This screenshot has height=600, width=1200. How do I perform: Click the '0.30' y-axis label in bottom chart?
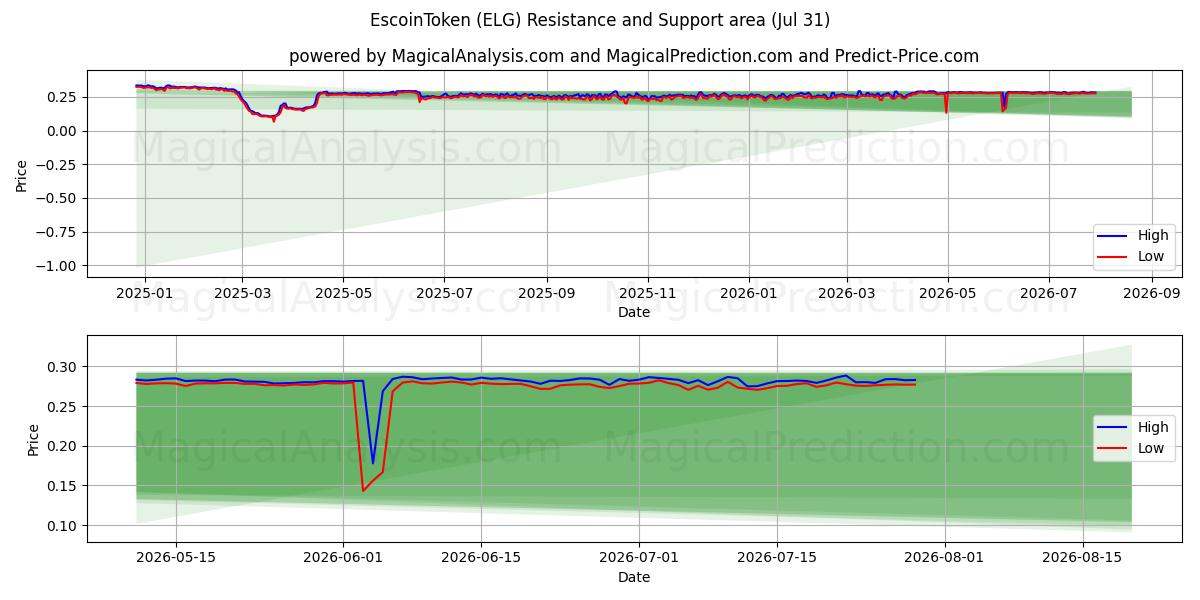64,367
